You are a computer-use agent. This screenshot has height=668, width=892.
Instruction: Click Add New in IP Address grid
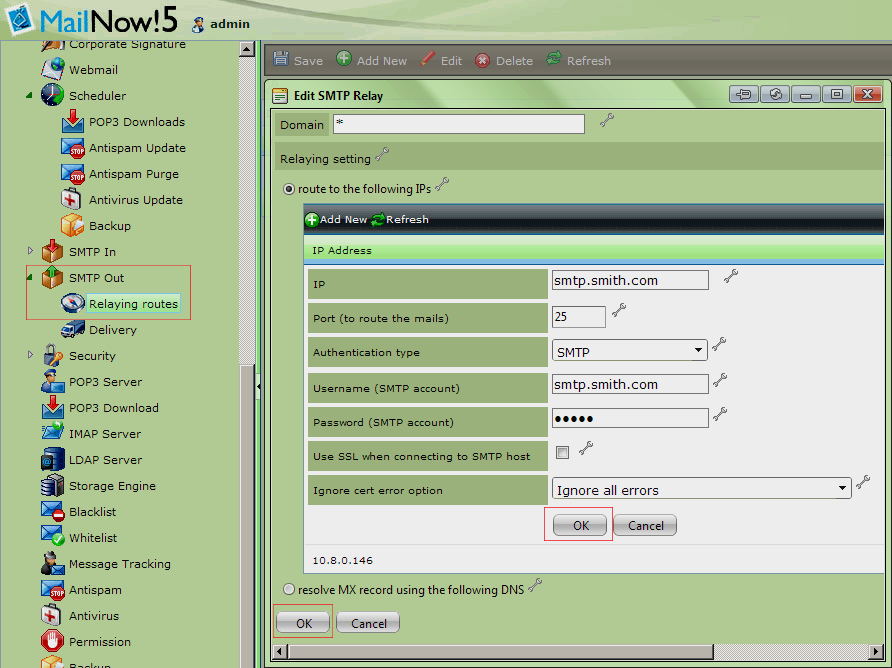336,219
